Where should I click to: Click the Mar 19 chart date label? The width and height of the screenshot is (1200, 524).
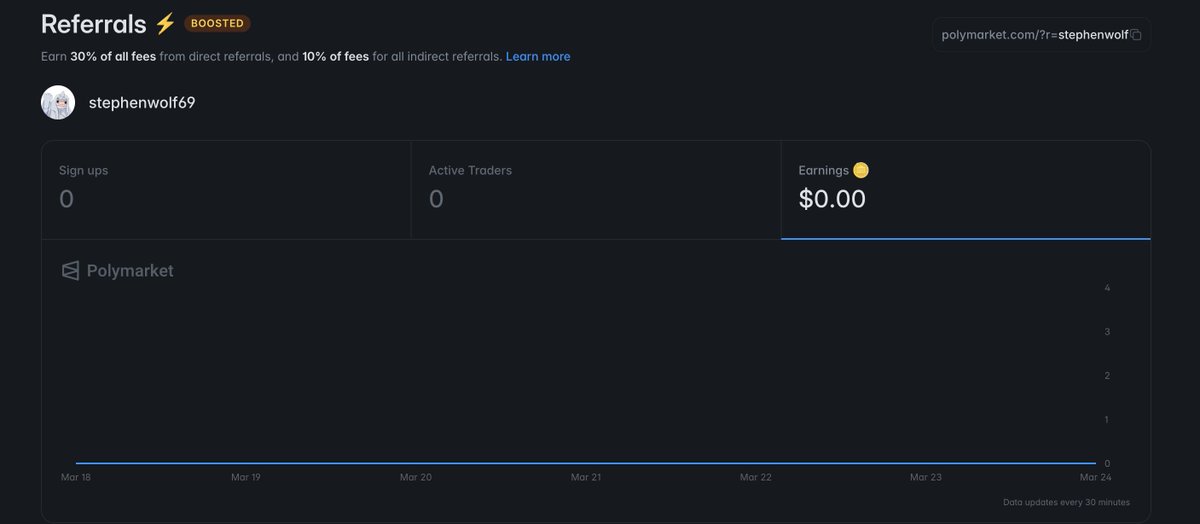(246, 478)
